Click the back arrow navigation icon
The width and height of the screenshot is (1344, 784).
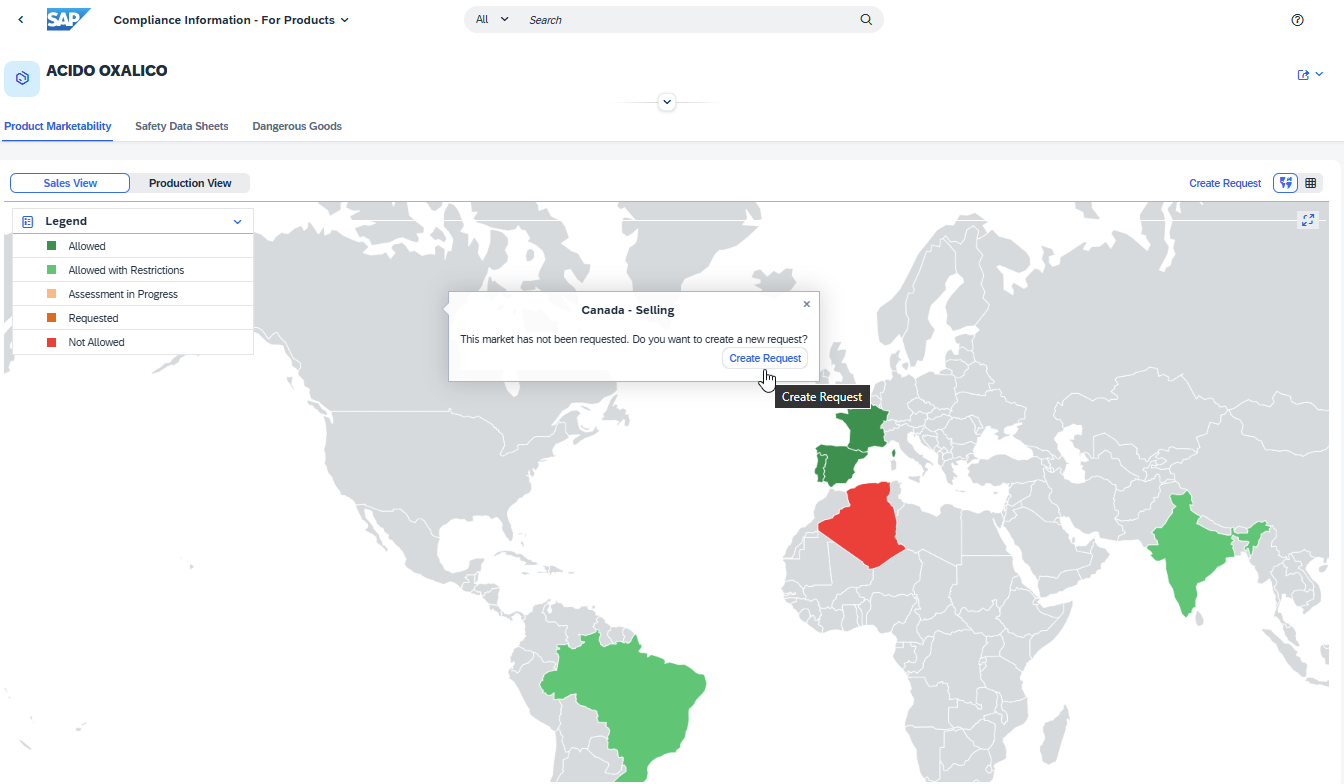click(20, 19)
